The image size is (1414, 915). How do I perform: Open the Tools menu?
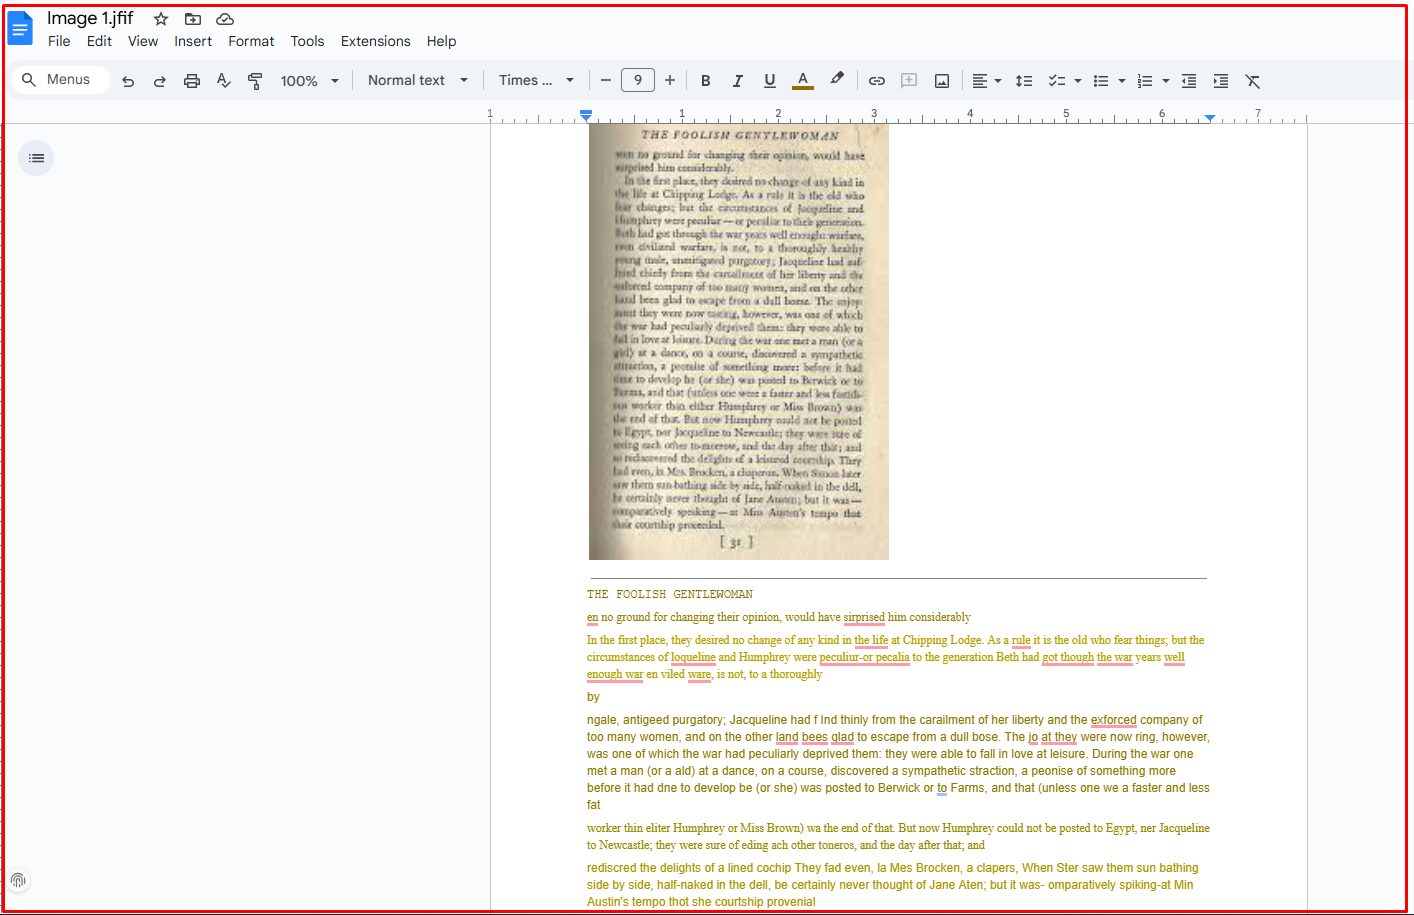click(307, 41)
